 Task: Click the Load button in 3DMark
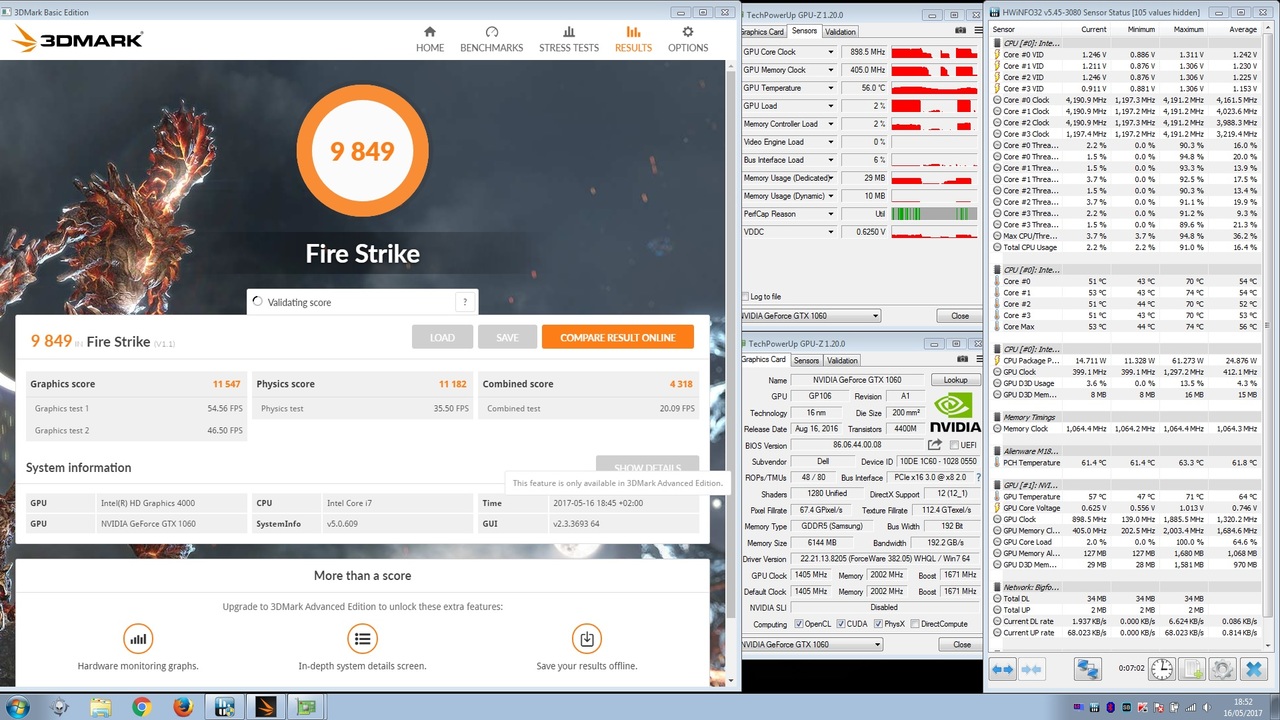click(x=442, y=337)
